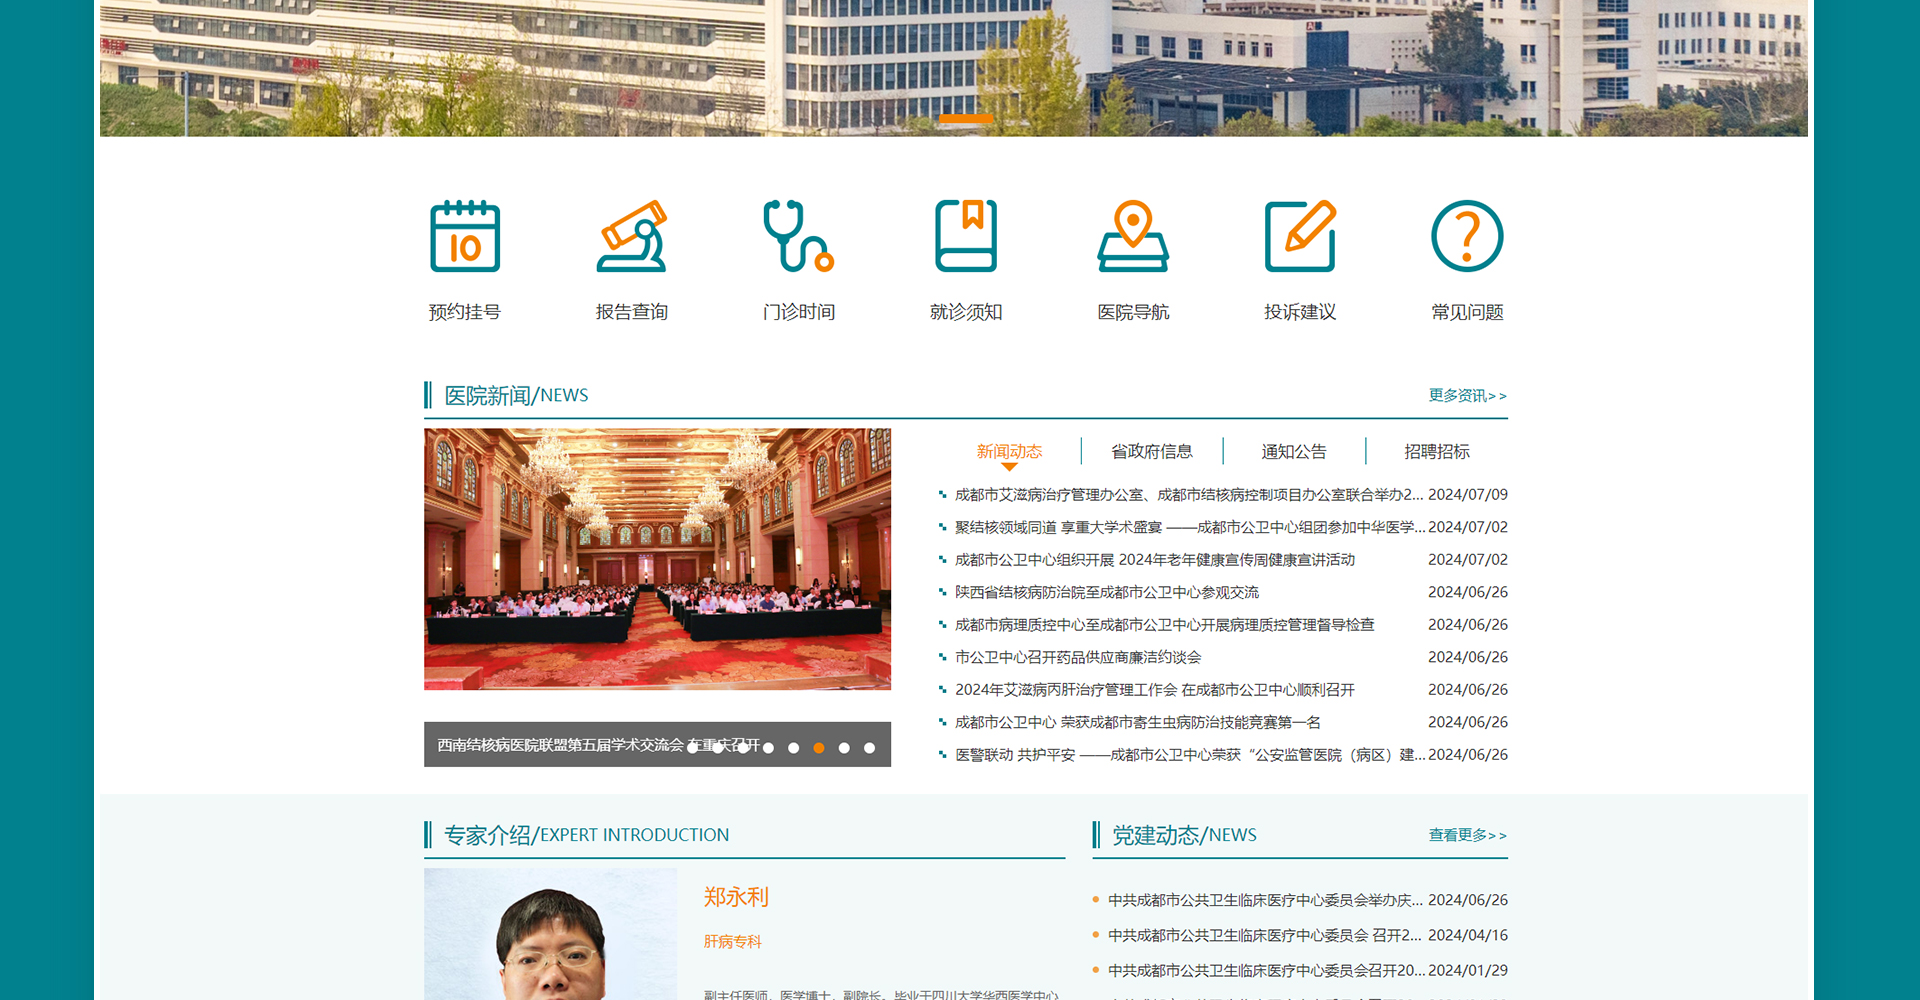Image resolution: width=1920 pixels, height=1000 pixels.
Task: Click the 报告查询 microscope icon
Action: tap(632, 237)
